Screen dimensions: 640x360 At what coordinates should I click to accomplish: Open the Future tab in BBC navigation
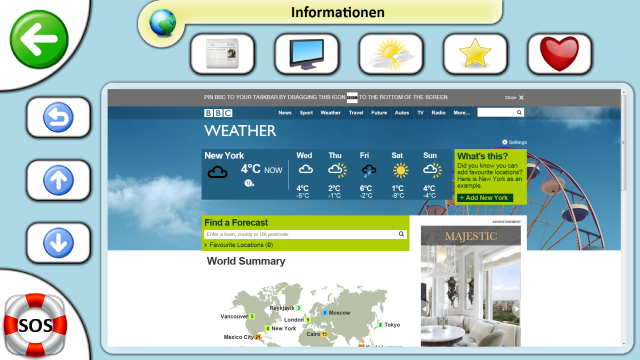pyautogui.click(x=379, y=113)
